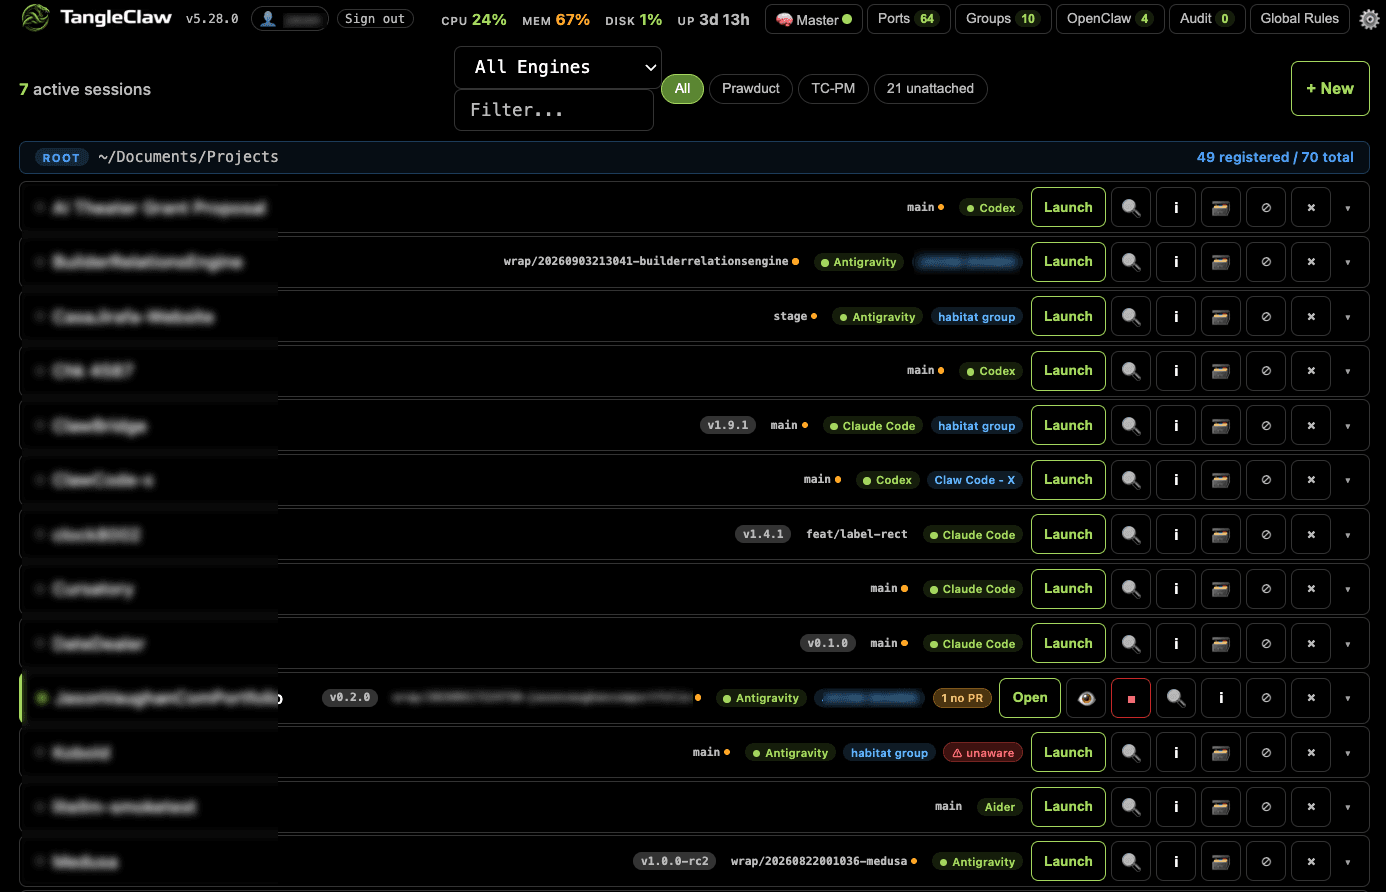Click magnifier icon in the stage branch row
1386x892 pixels.
click(x=1131, y=316)
